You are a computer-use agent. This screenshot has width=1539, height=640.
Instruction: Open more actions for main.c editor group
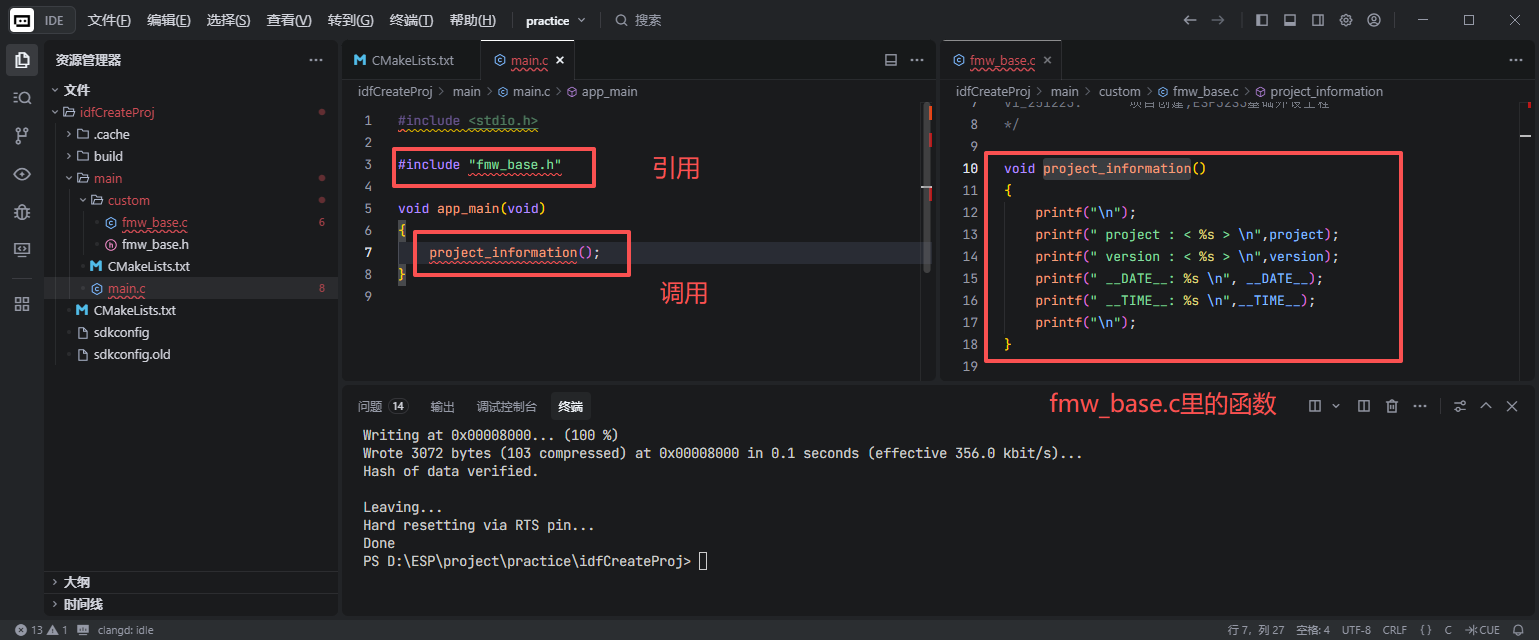pyautogui.click(x=918, y=60)
